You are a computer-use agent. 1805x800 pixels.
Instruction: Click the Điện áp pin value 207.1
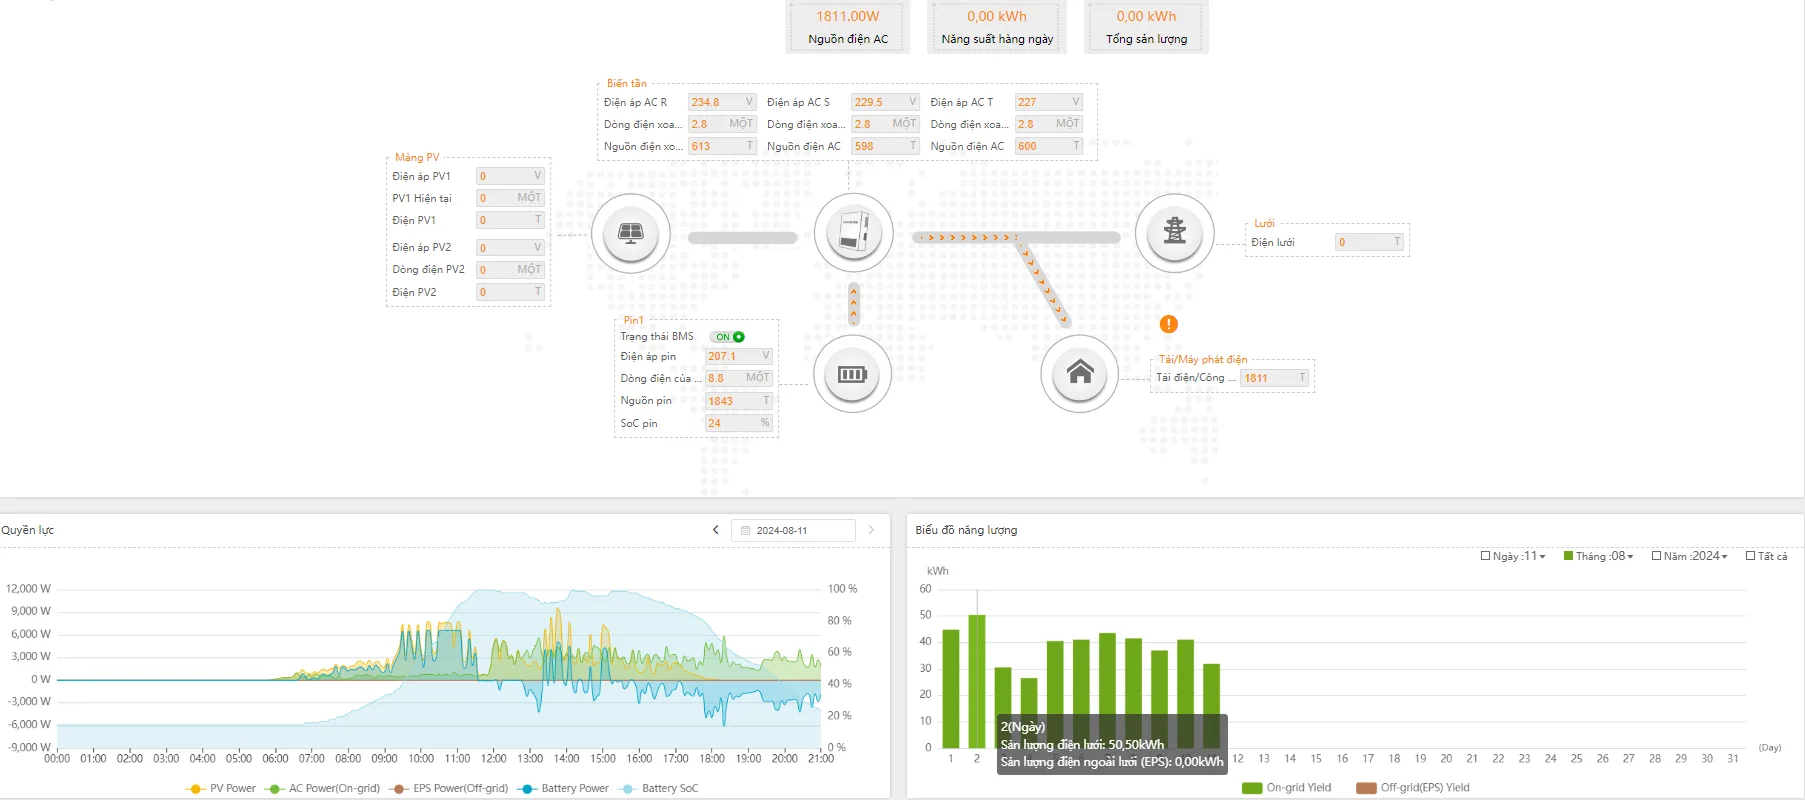pyautogui.click(x=739, y=356)
